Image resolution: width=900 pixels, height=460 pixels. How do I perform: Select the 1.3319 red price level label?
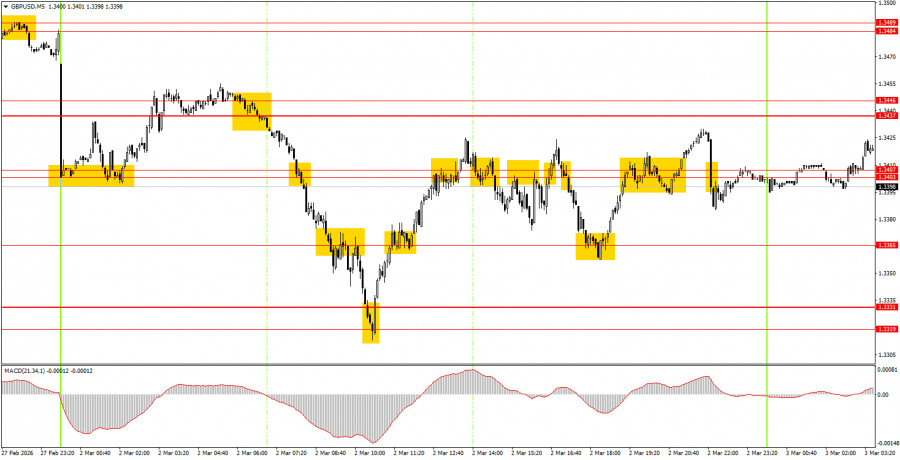885,329
